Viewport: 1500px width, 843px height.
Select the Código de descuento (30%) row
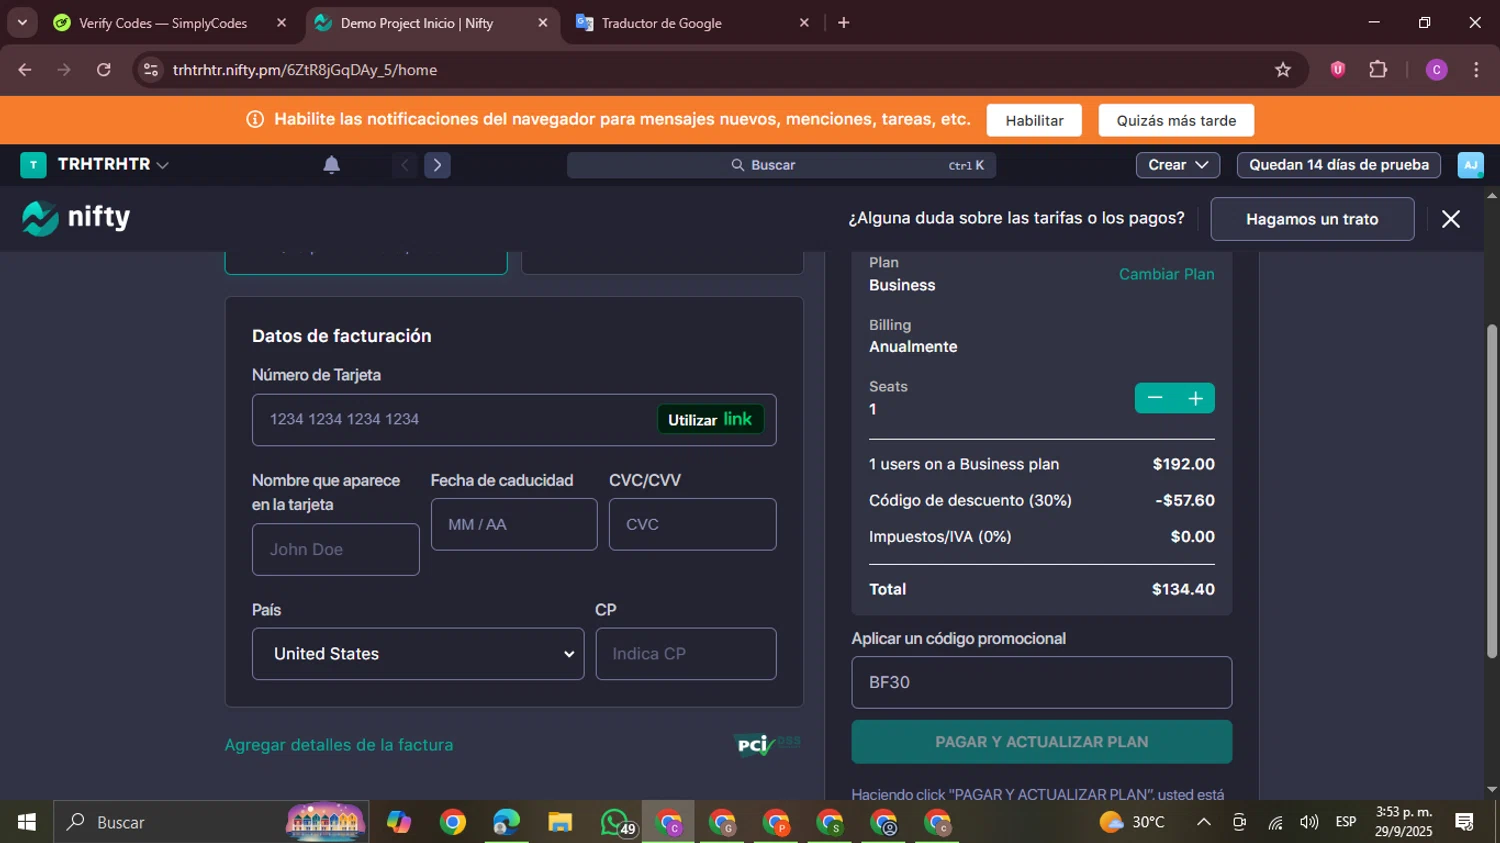[1041, 500]
